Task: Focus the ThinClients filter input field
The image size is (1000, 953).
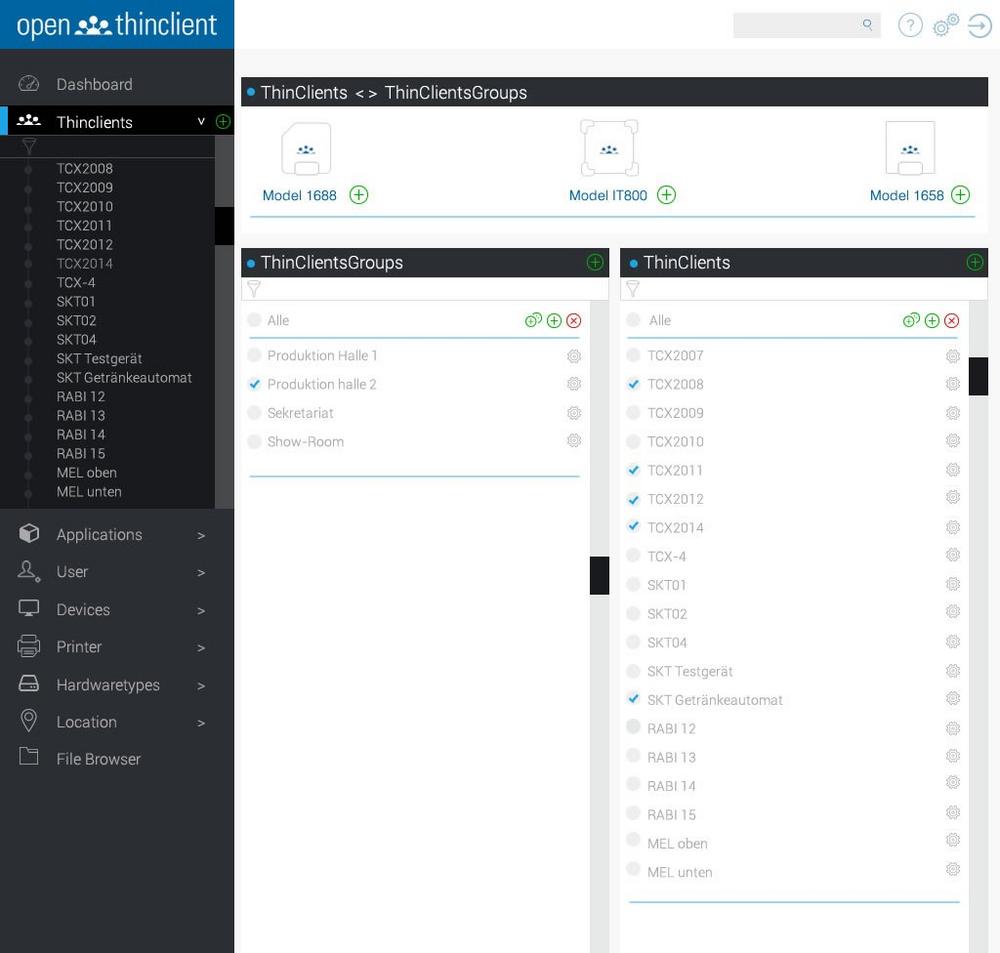Action: click(804, 289)
